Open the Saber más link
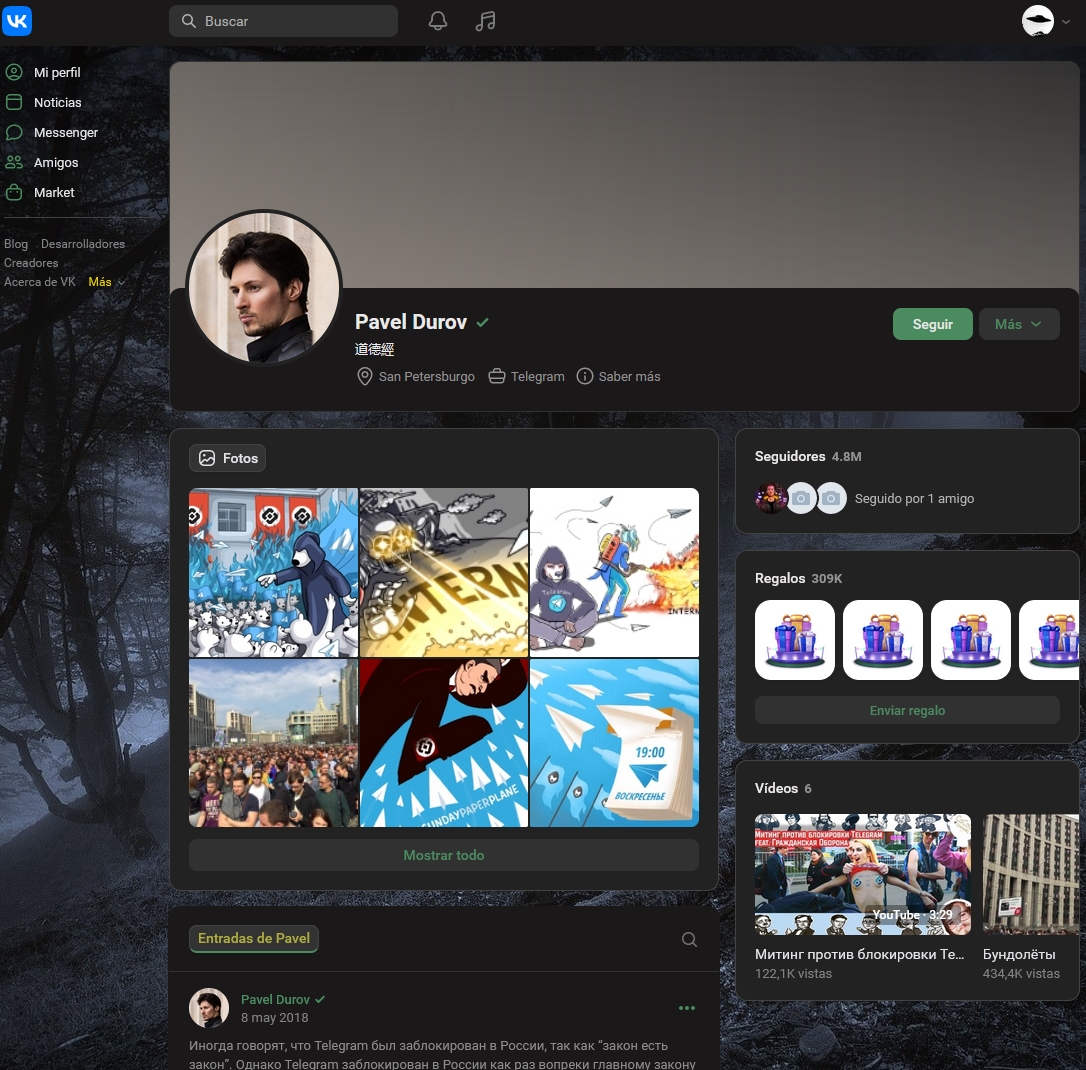 (x=629, y=377)
